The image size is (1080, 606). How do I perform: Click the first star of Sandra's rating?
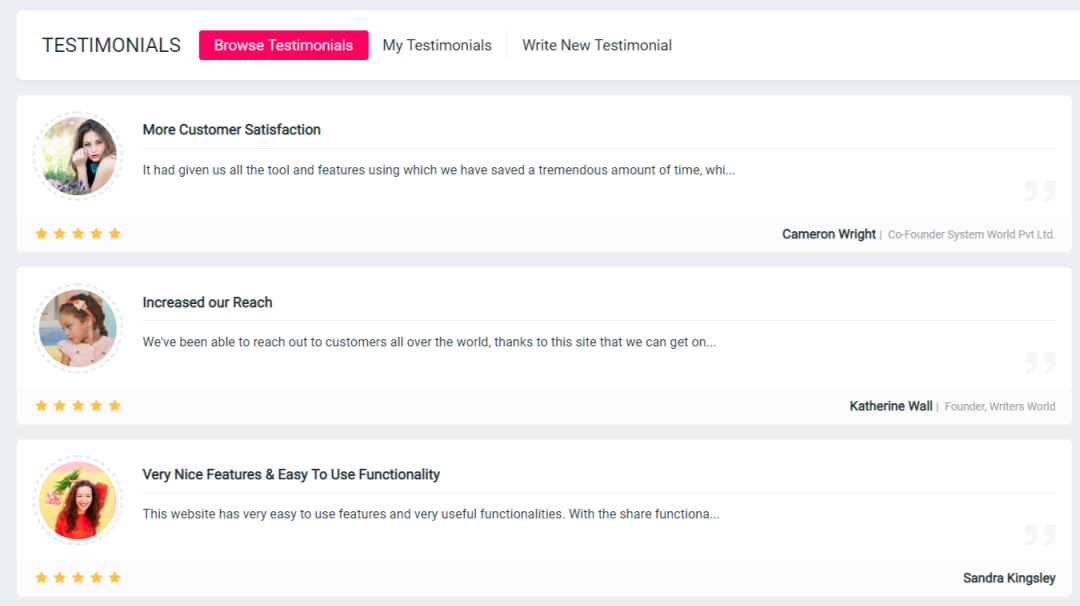click(x=41, y=578)
